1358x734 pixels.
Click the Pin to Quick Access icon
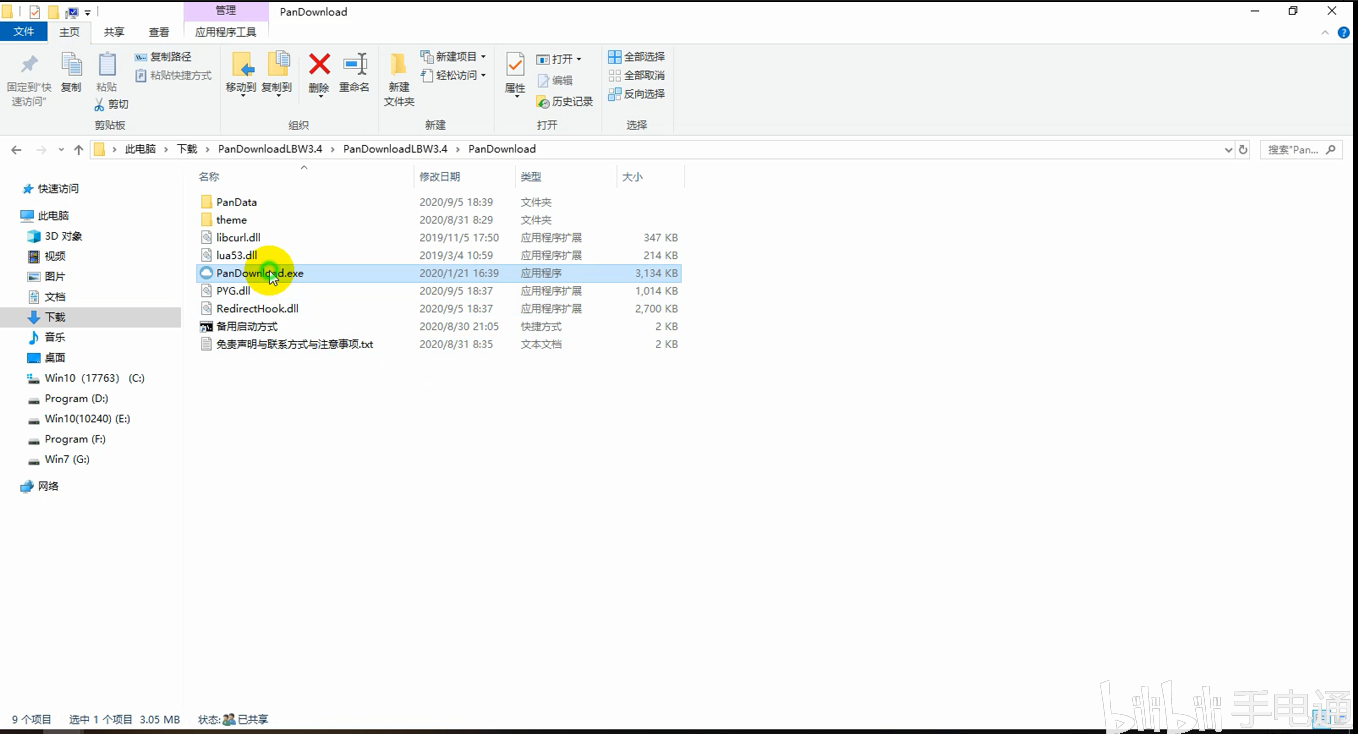[29, 65]
